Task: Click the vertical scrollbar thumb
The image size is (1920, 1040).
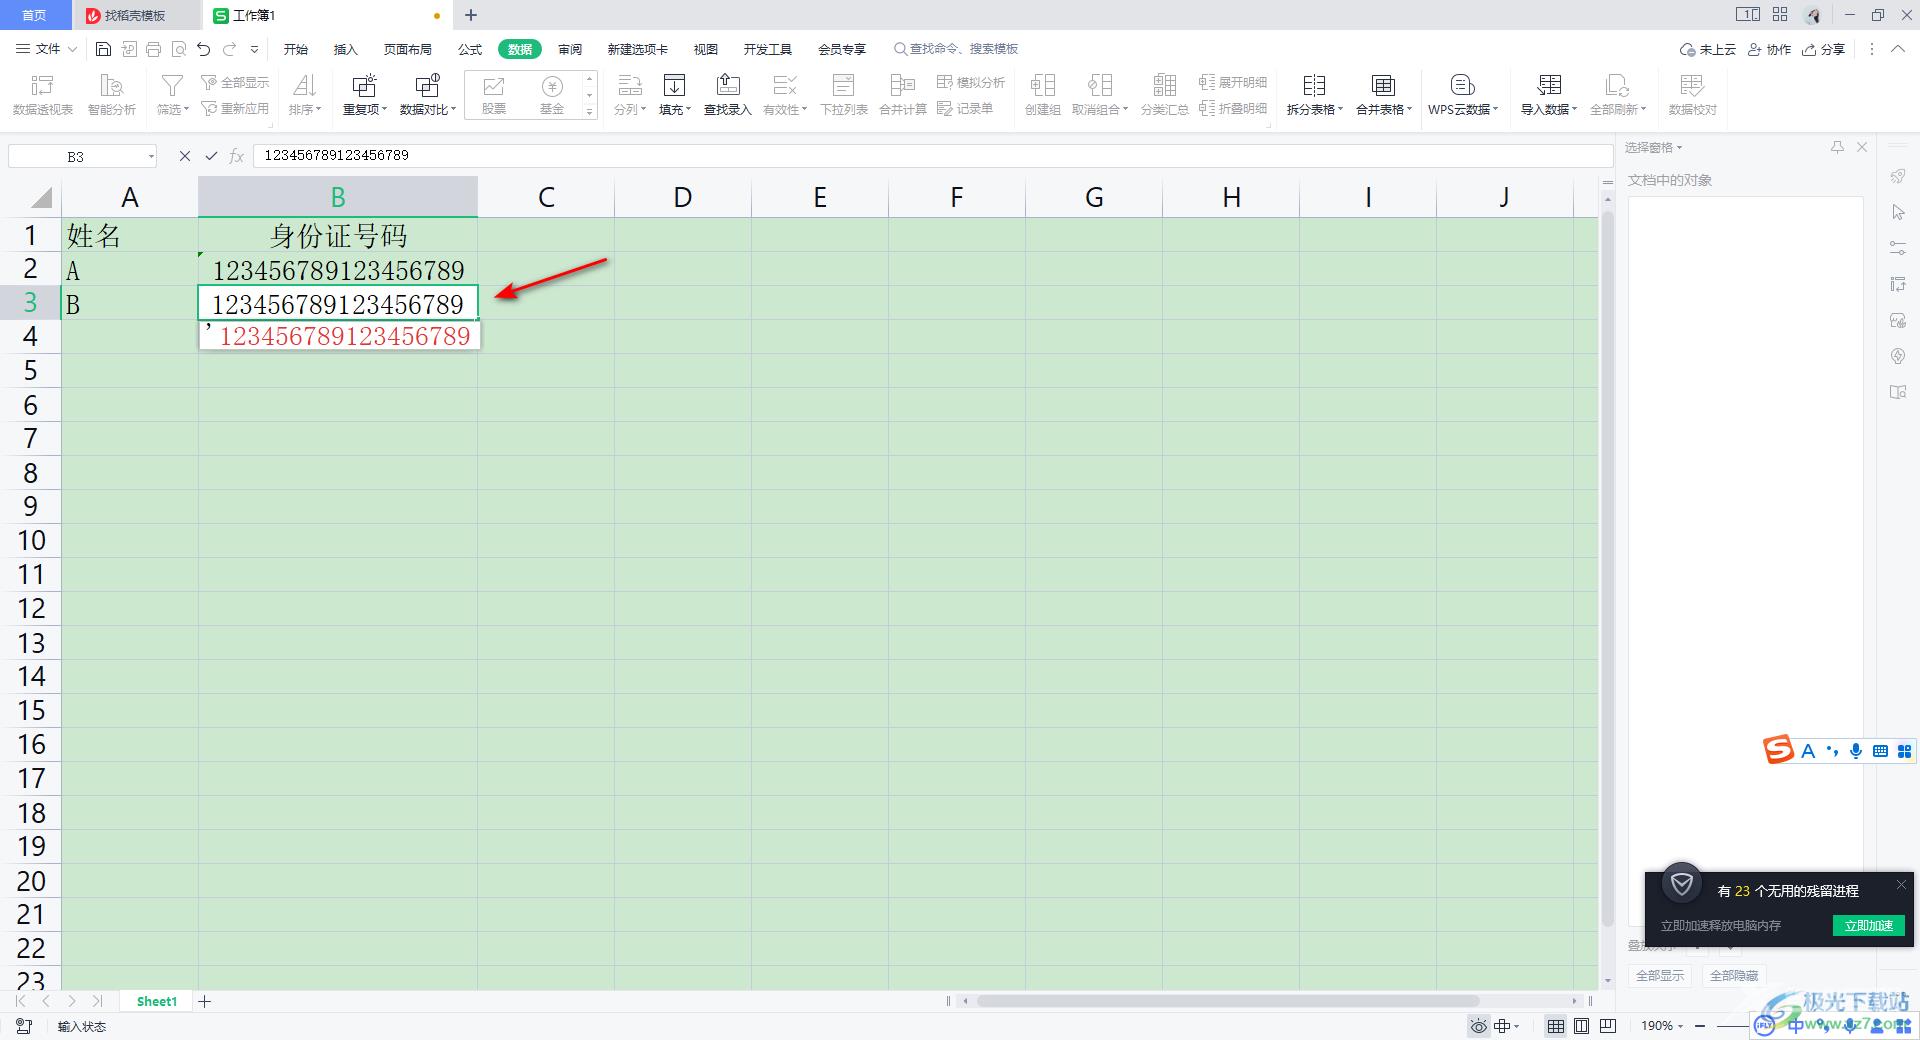Action: (1607, 570)
